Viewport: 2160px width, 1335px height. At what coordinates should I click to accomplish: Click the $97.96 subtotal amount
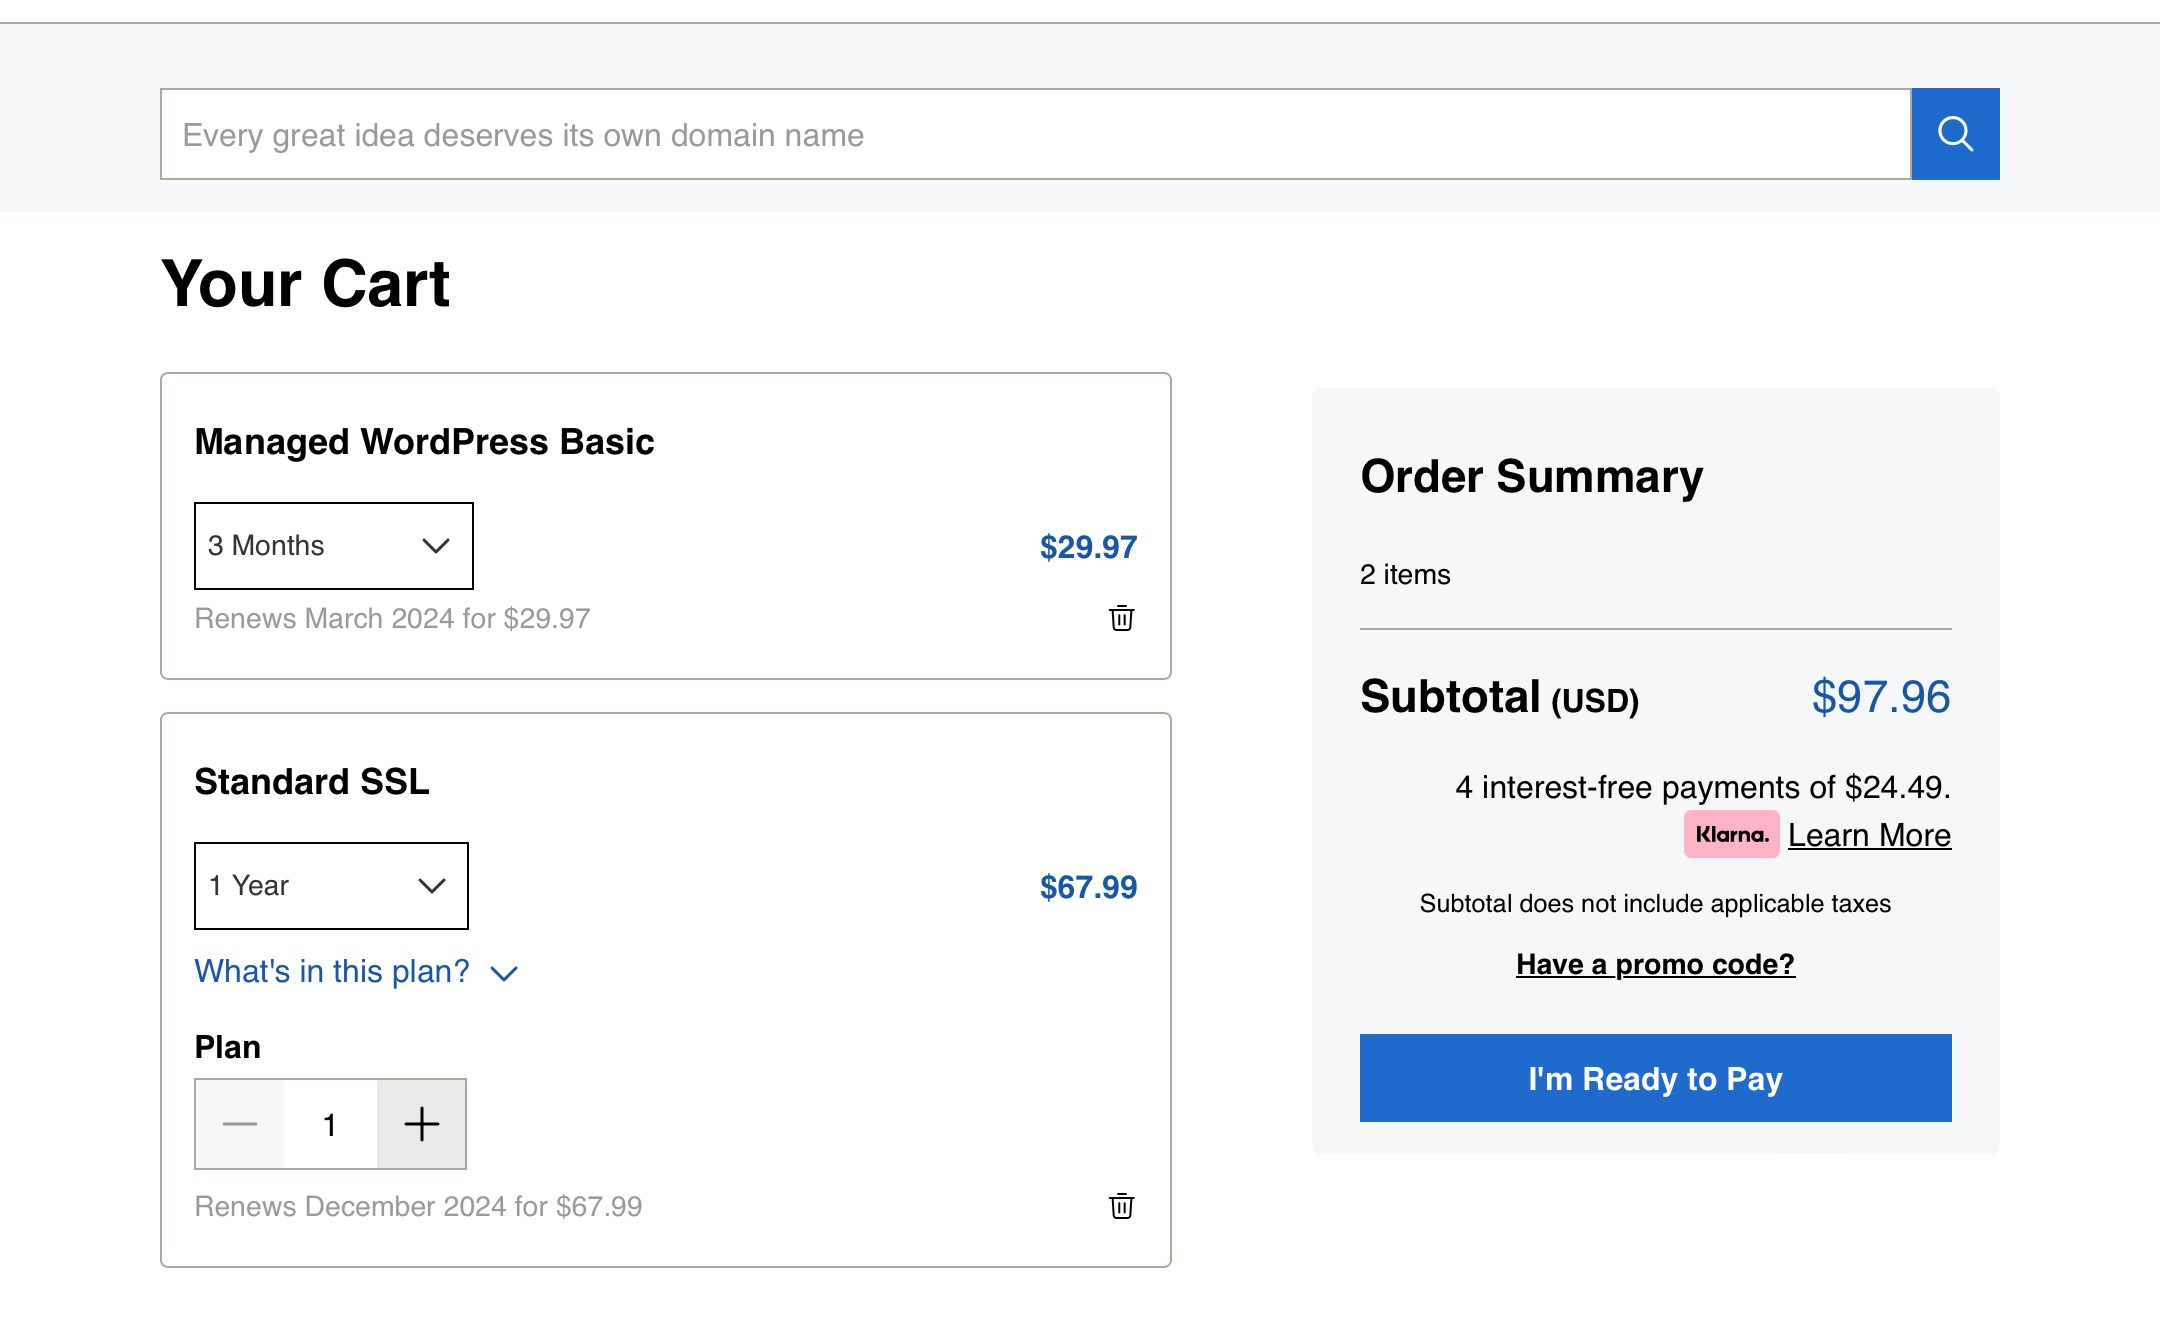coord(1880,697)
